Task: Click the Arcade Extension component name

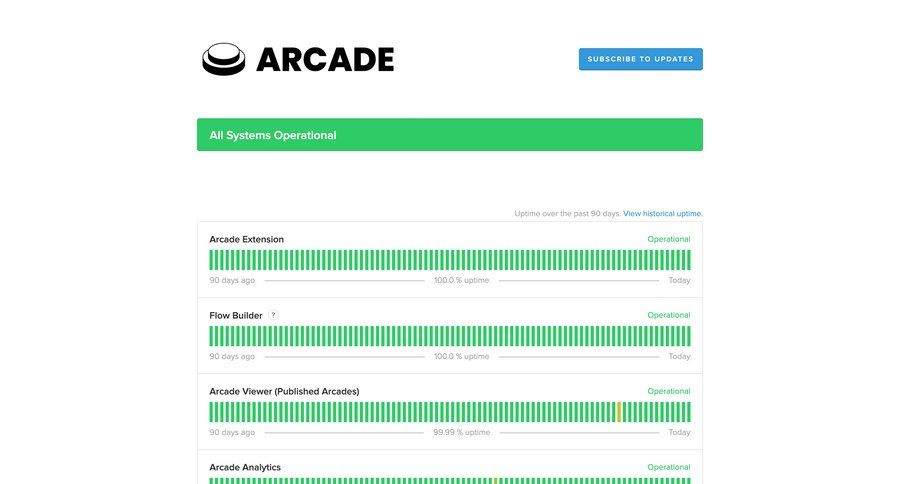Action: [x=246, y=239]
